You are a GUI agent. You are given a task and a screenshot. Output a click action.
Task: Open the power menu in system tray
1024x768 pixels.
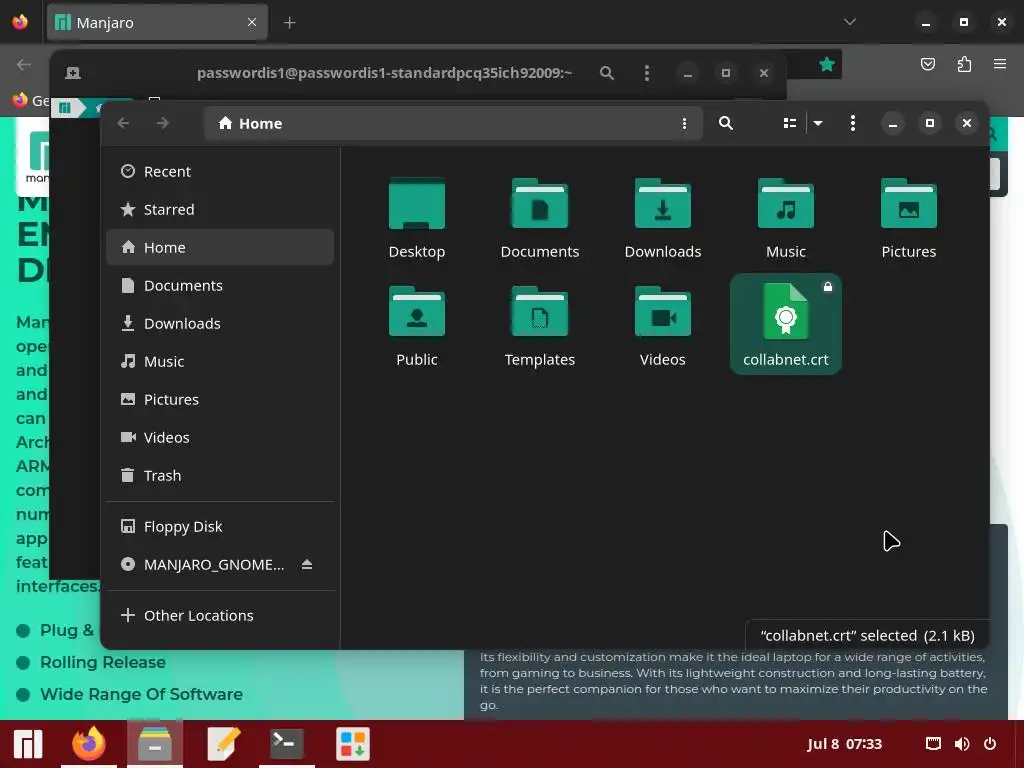[x=990, y=744]
